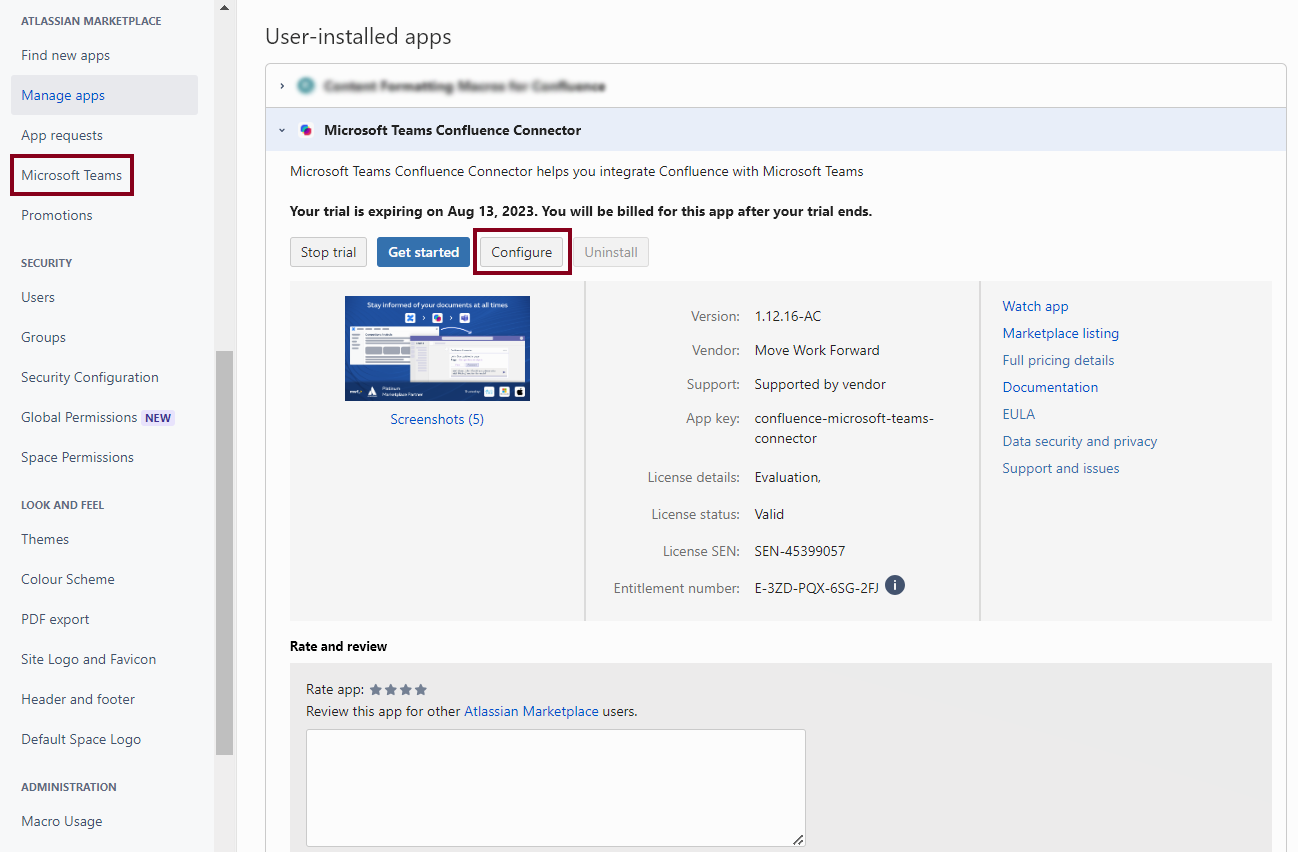This screenshot has width=1298, height=852.
Task: Open Screenshots (5)
Action: point(437,419)
